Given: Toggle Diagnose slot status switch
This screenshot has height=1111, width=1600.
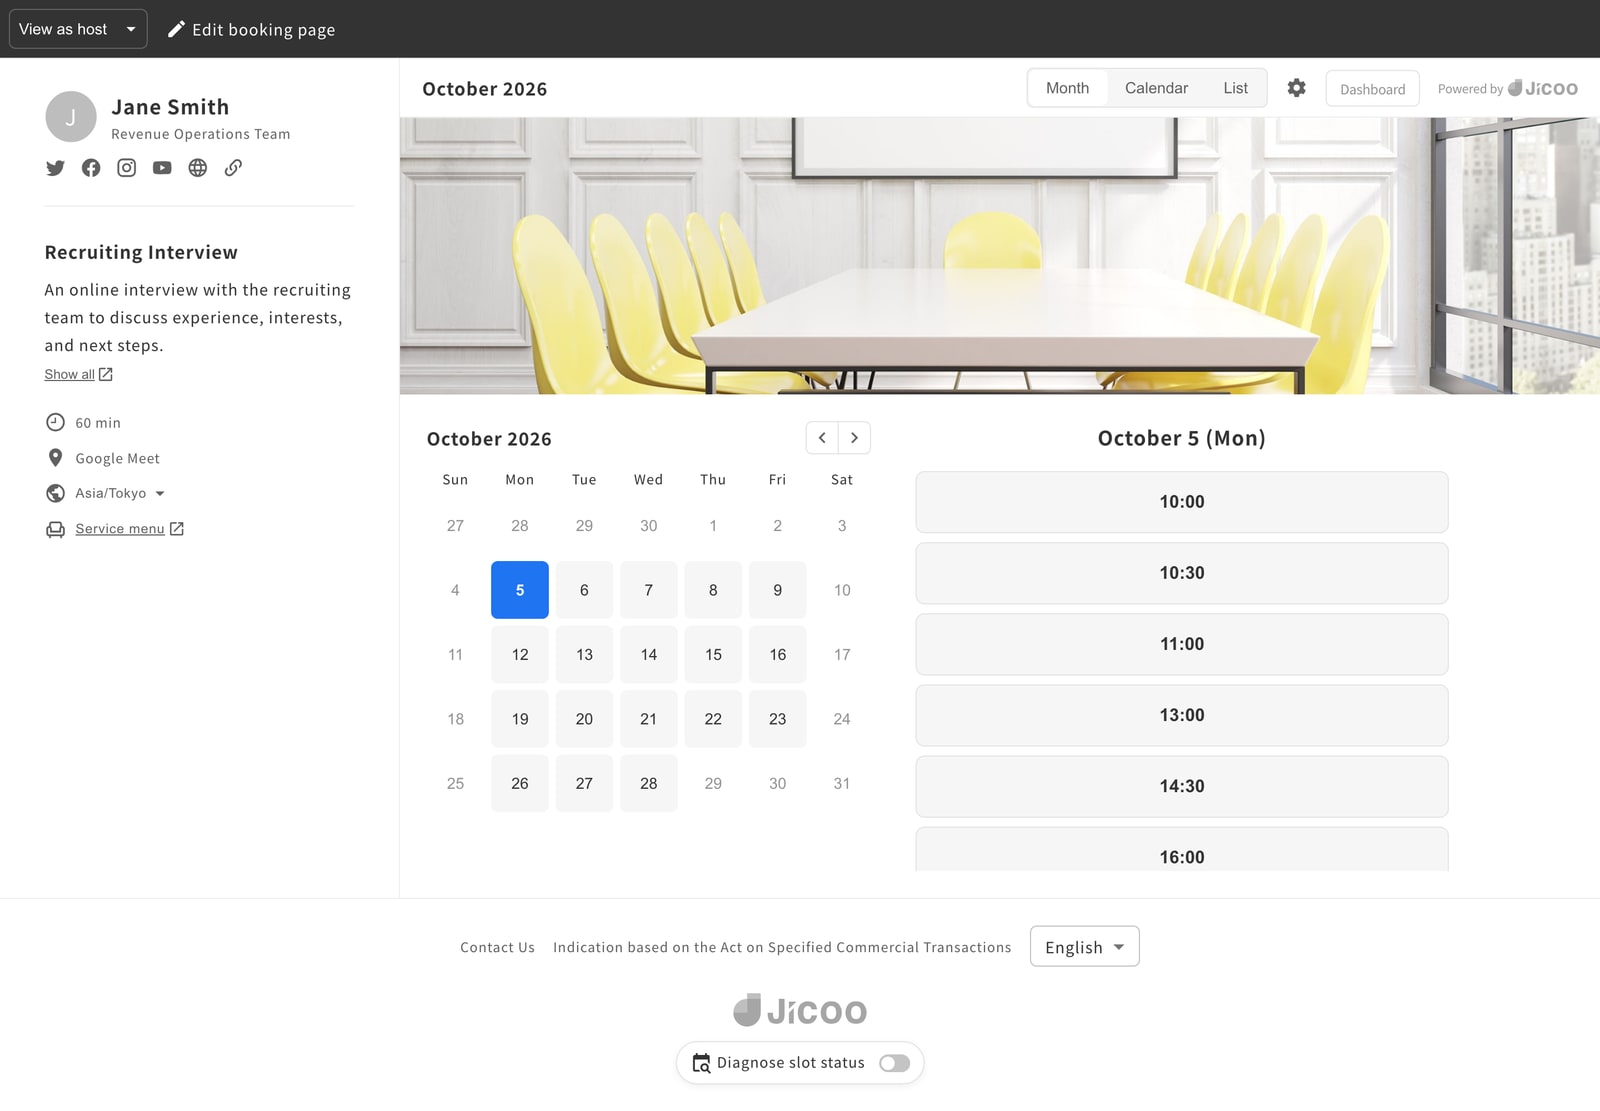Looking at the screenshot, I should (894, 1063).
